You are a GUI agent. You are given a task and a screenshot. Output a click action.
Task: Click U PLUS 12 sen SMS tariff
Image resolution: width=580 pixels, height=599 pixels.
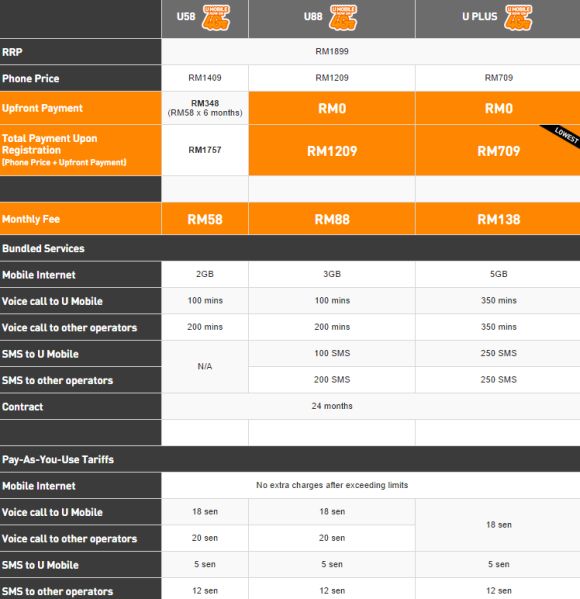point(499,590)
